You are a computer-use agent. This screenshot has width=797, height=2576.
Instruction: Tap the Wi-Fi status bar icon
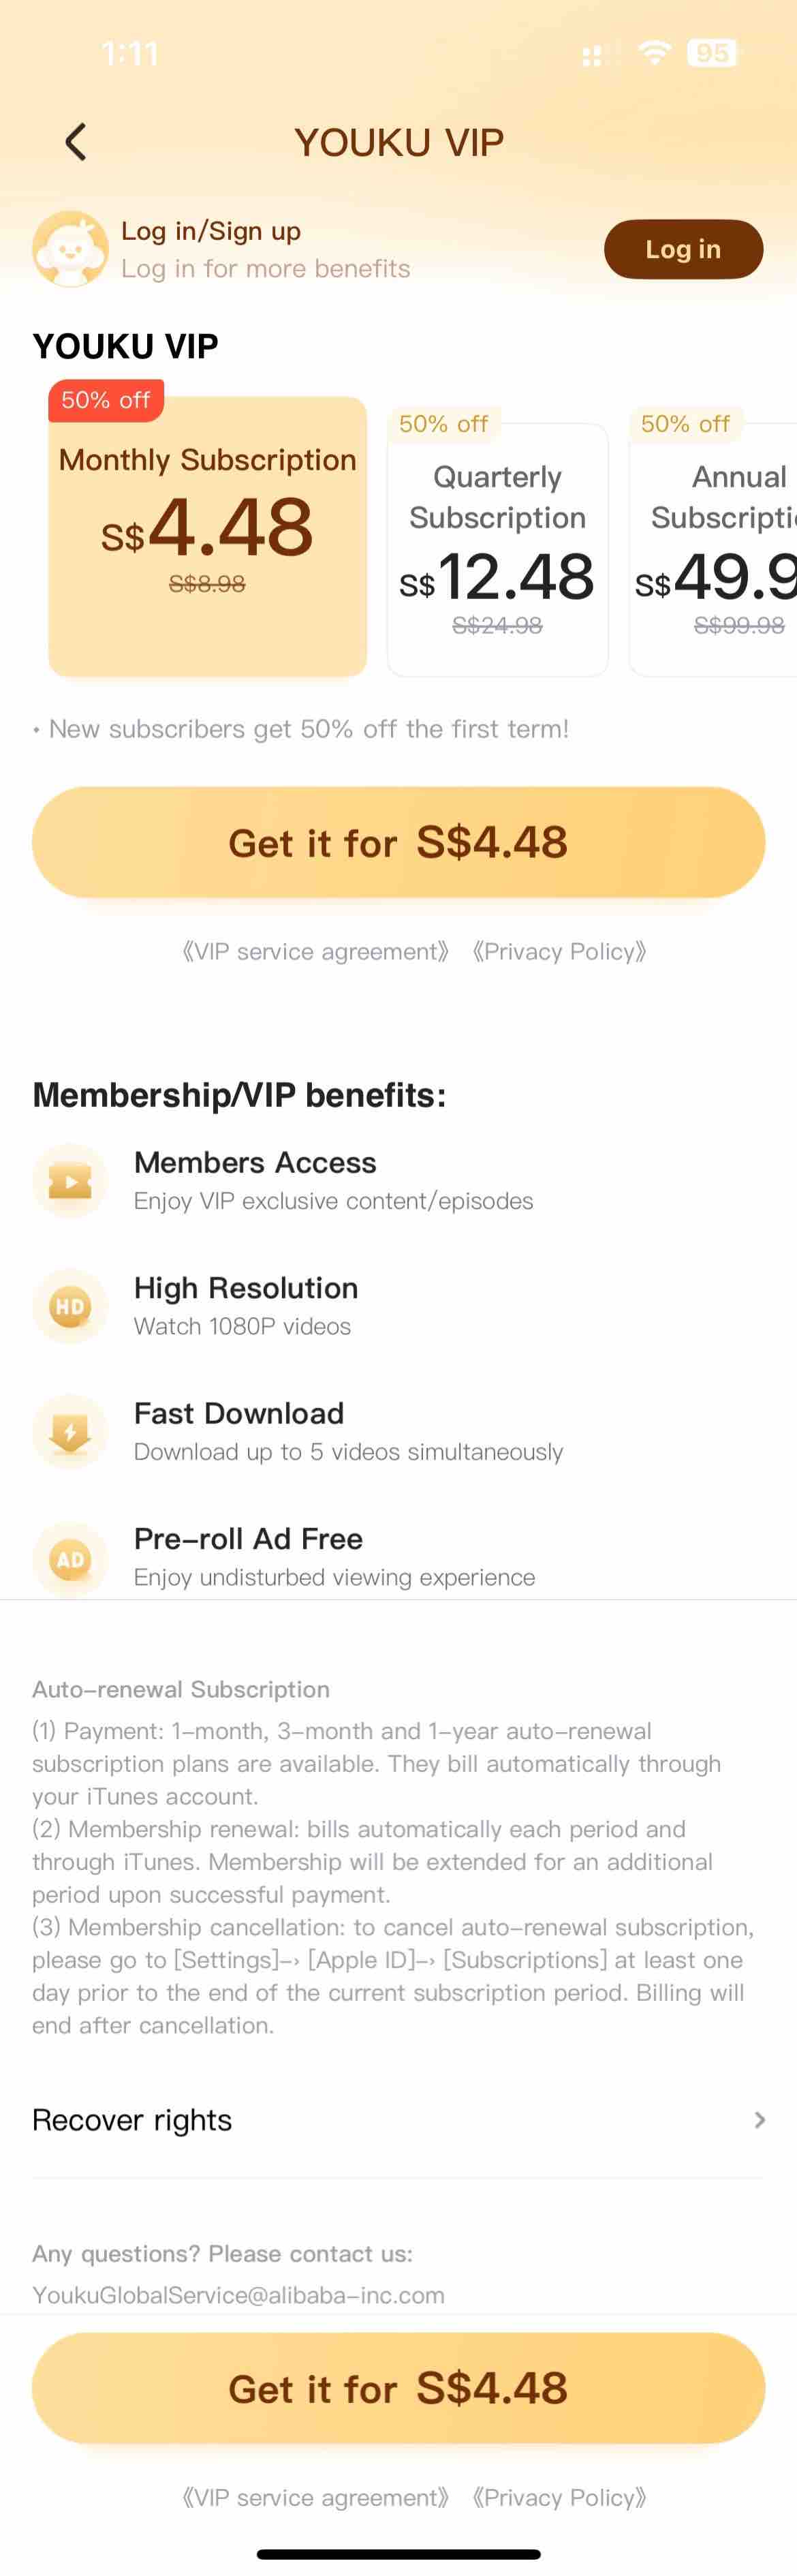pos(655,52)
